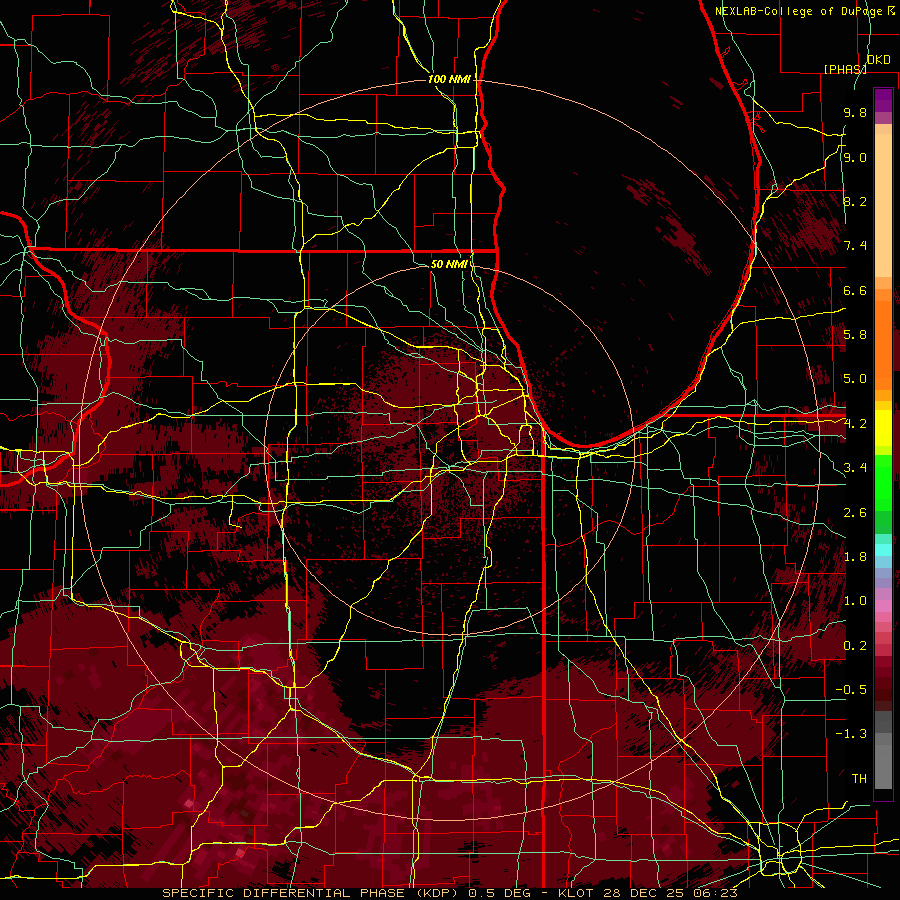Click the peach color bar segment near 8.2
Image resolution: width=900 pixels, height=900 pixels.
point(883,205)
